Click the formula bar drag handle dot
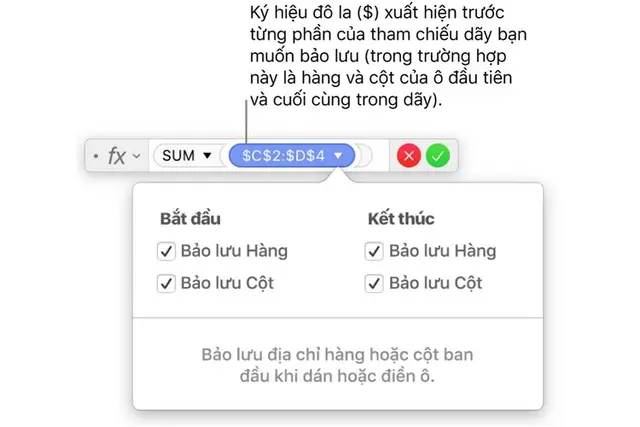The width and height of the screenshot is (640, 427). 96,156
